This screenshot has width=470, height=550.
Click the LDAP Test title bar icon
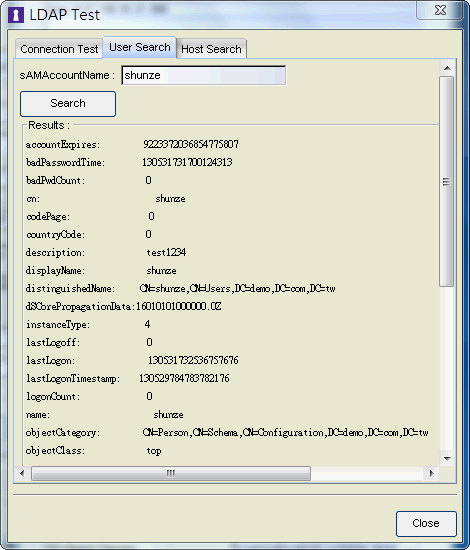(x=15, y=15)
